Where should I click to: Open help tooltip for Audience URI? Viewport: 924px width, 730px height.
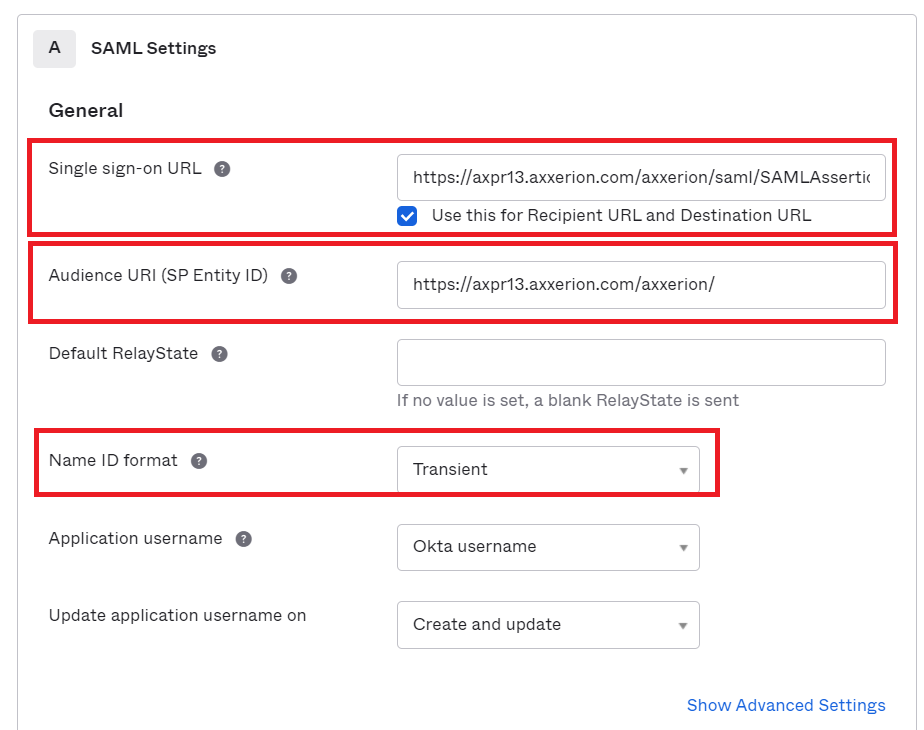[x=289, y=276]
